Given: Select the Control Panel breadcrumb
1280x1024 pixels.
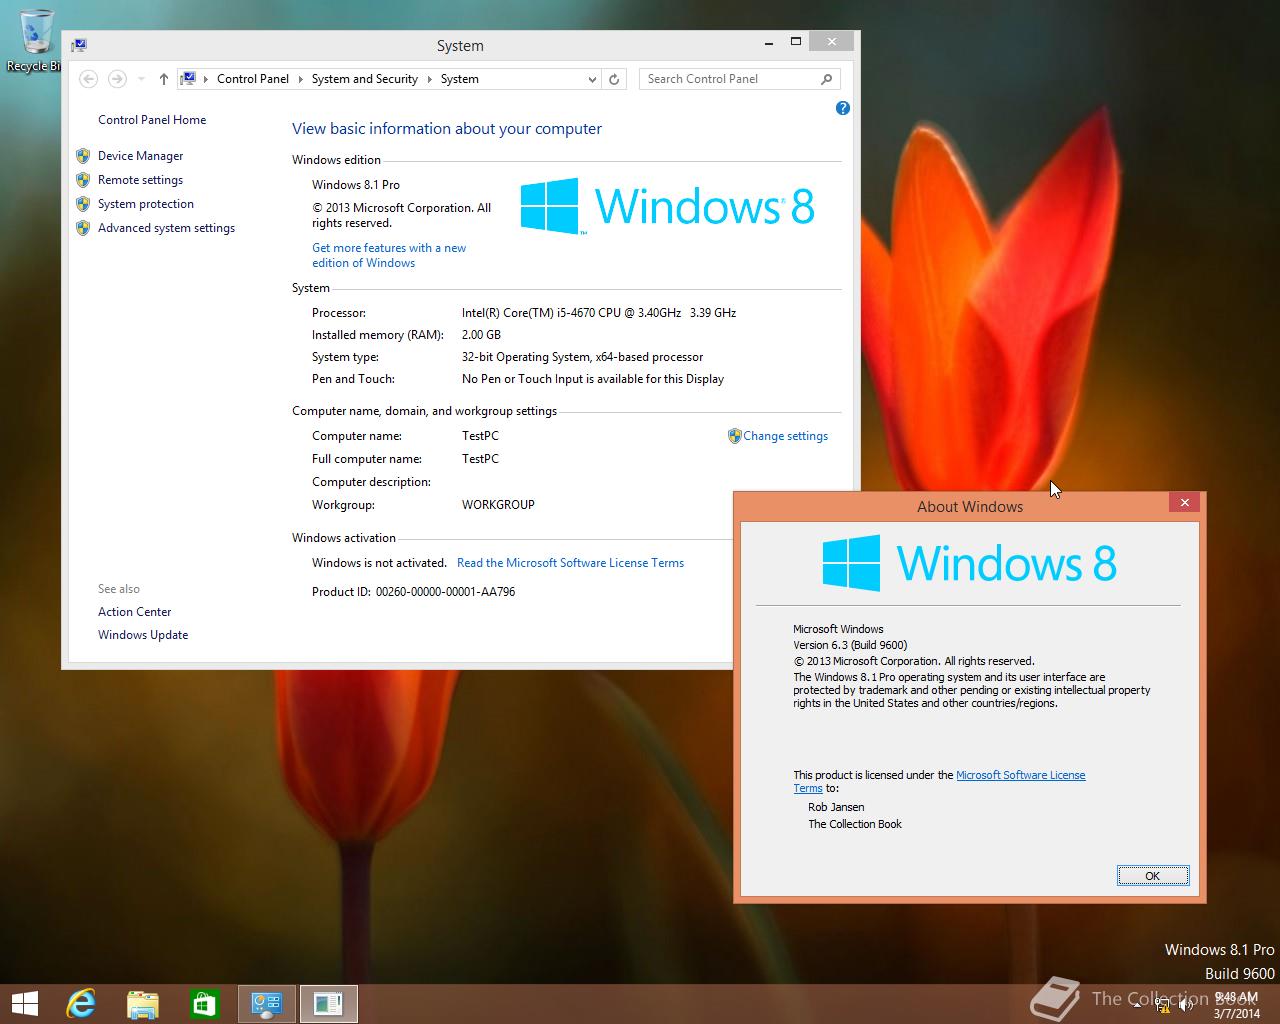Looking at the screenshot, I should (252, 79).
